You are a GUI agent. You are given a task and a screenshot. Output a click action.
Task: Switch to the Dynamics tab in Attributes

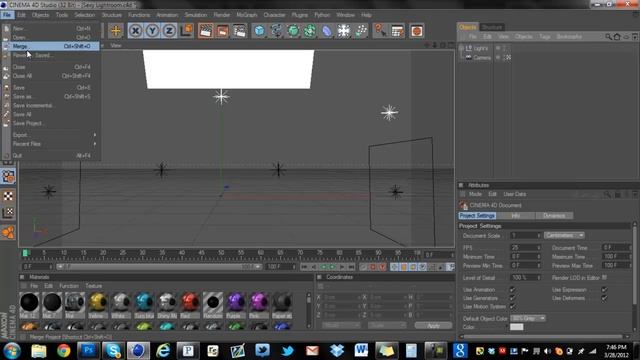(x=554, y=216)
